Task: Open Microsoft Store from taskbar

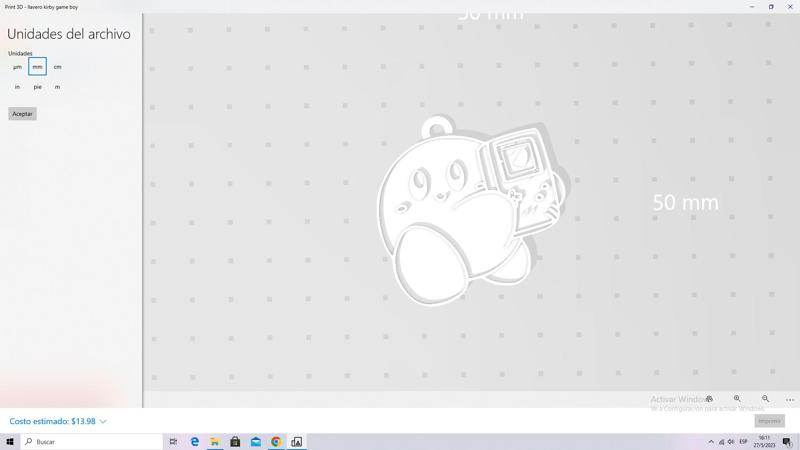Action: (235, 442)
